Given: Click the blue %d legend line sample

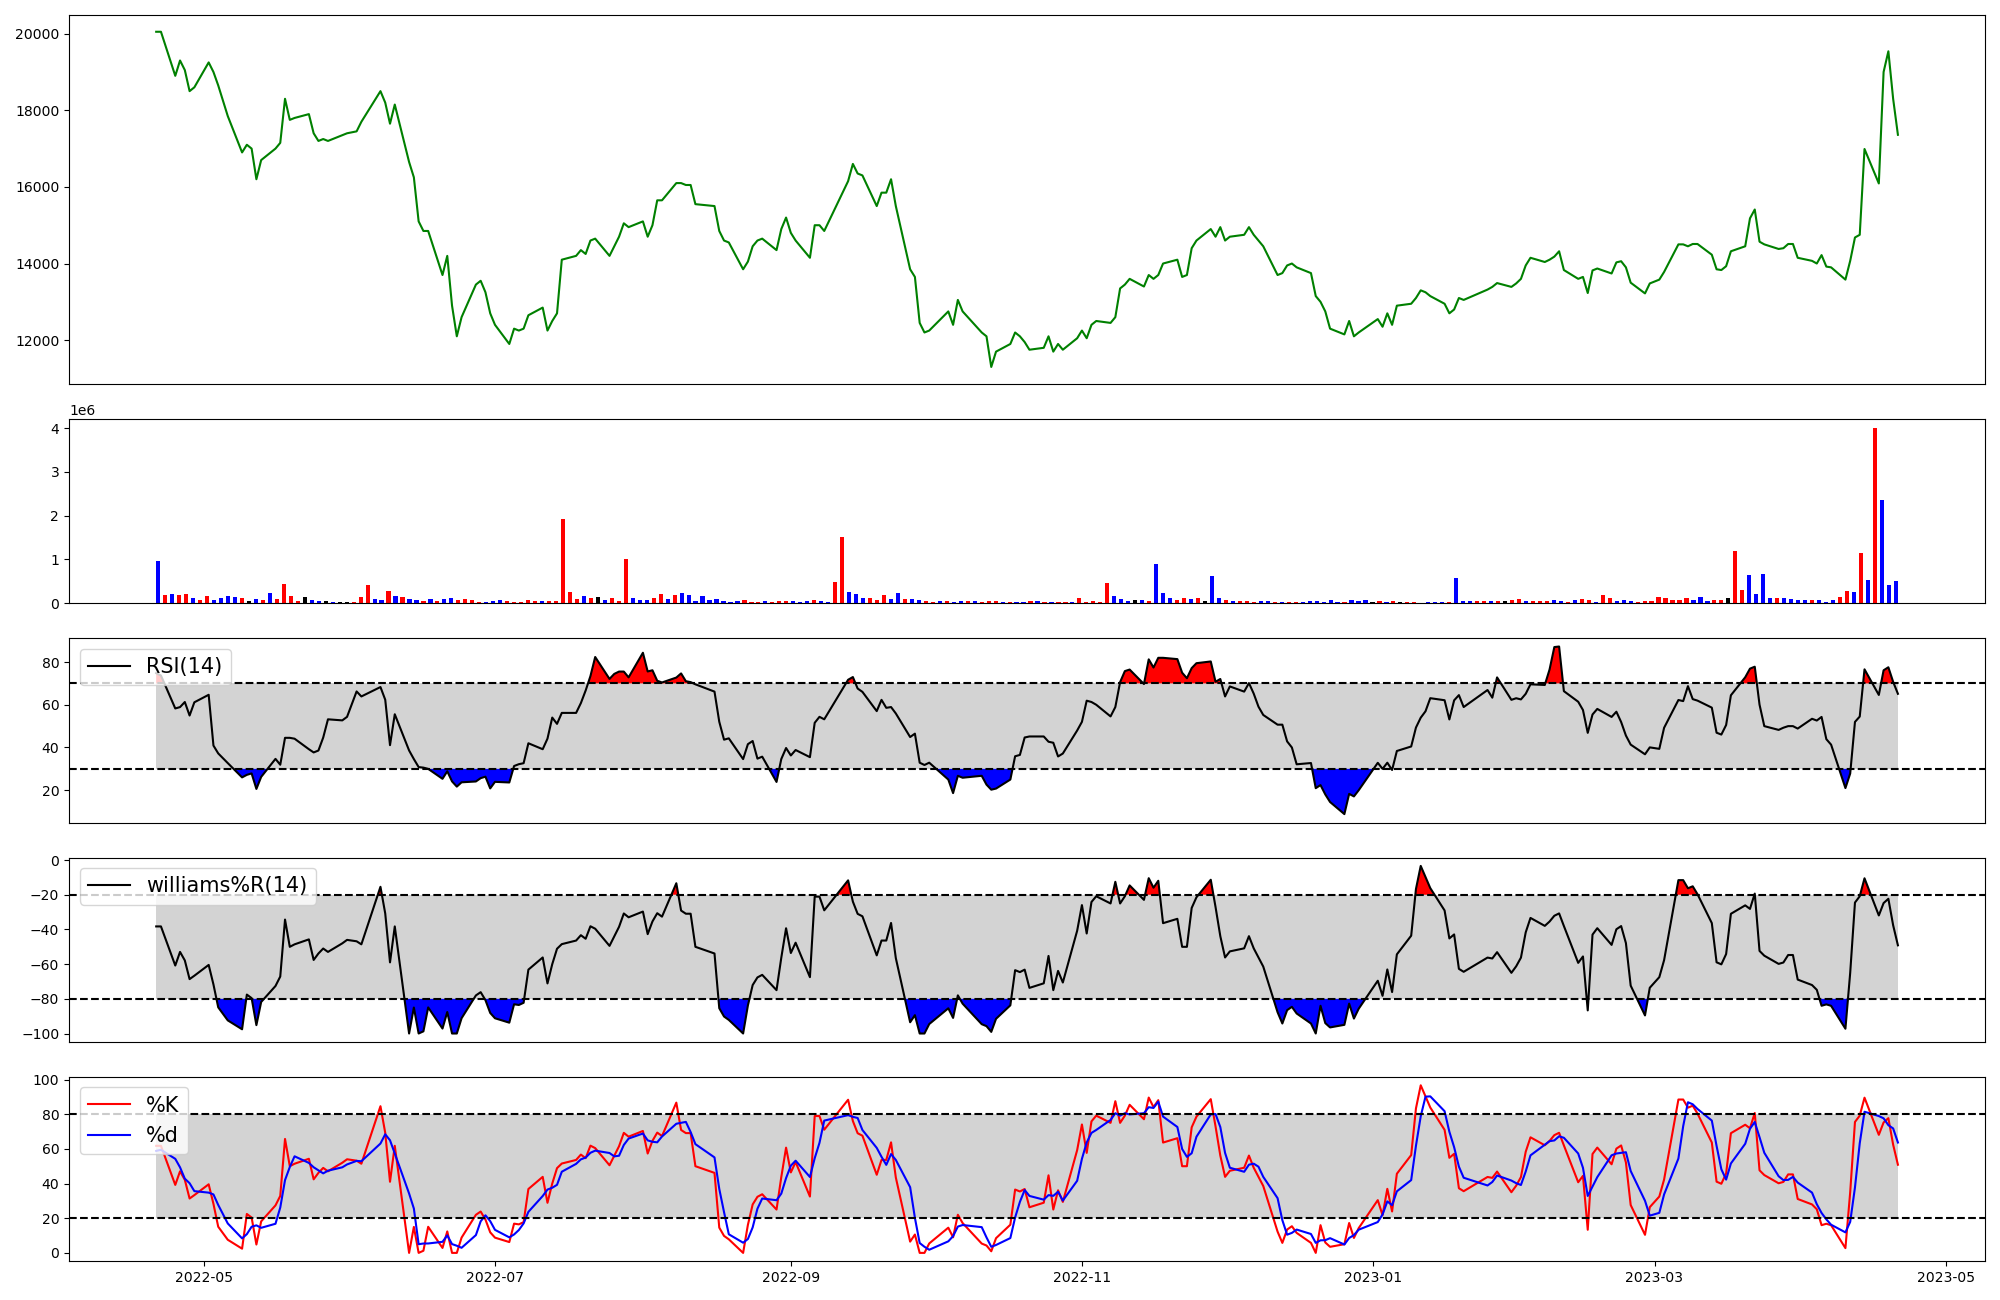Looking at the screenshot, I should (x=109, y=1135).
